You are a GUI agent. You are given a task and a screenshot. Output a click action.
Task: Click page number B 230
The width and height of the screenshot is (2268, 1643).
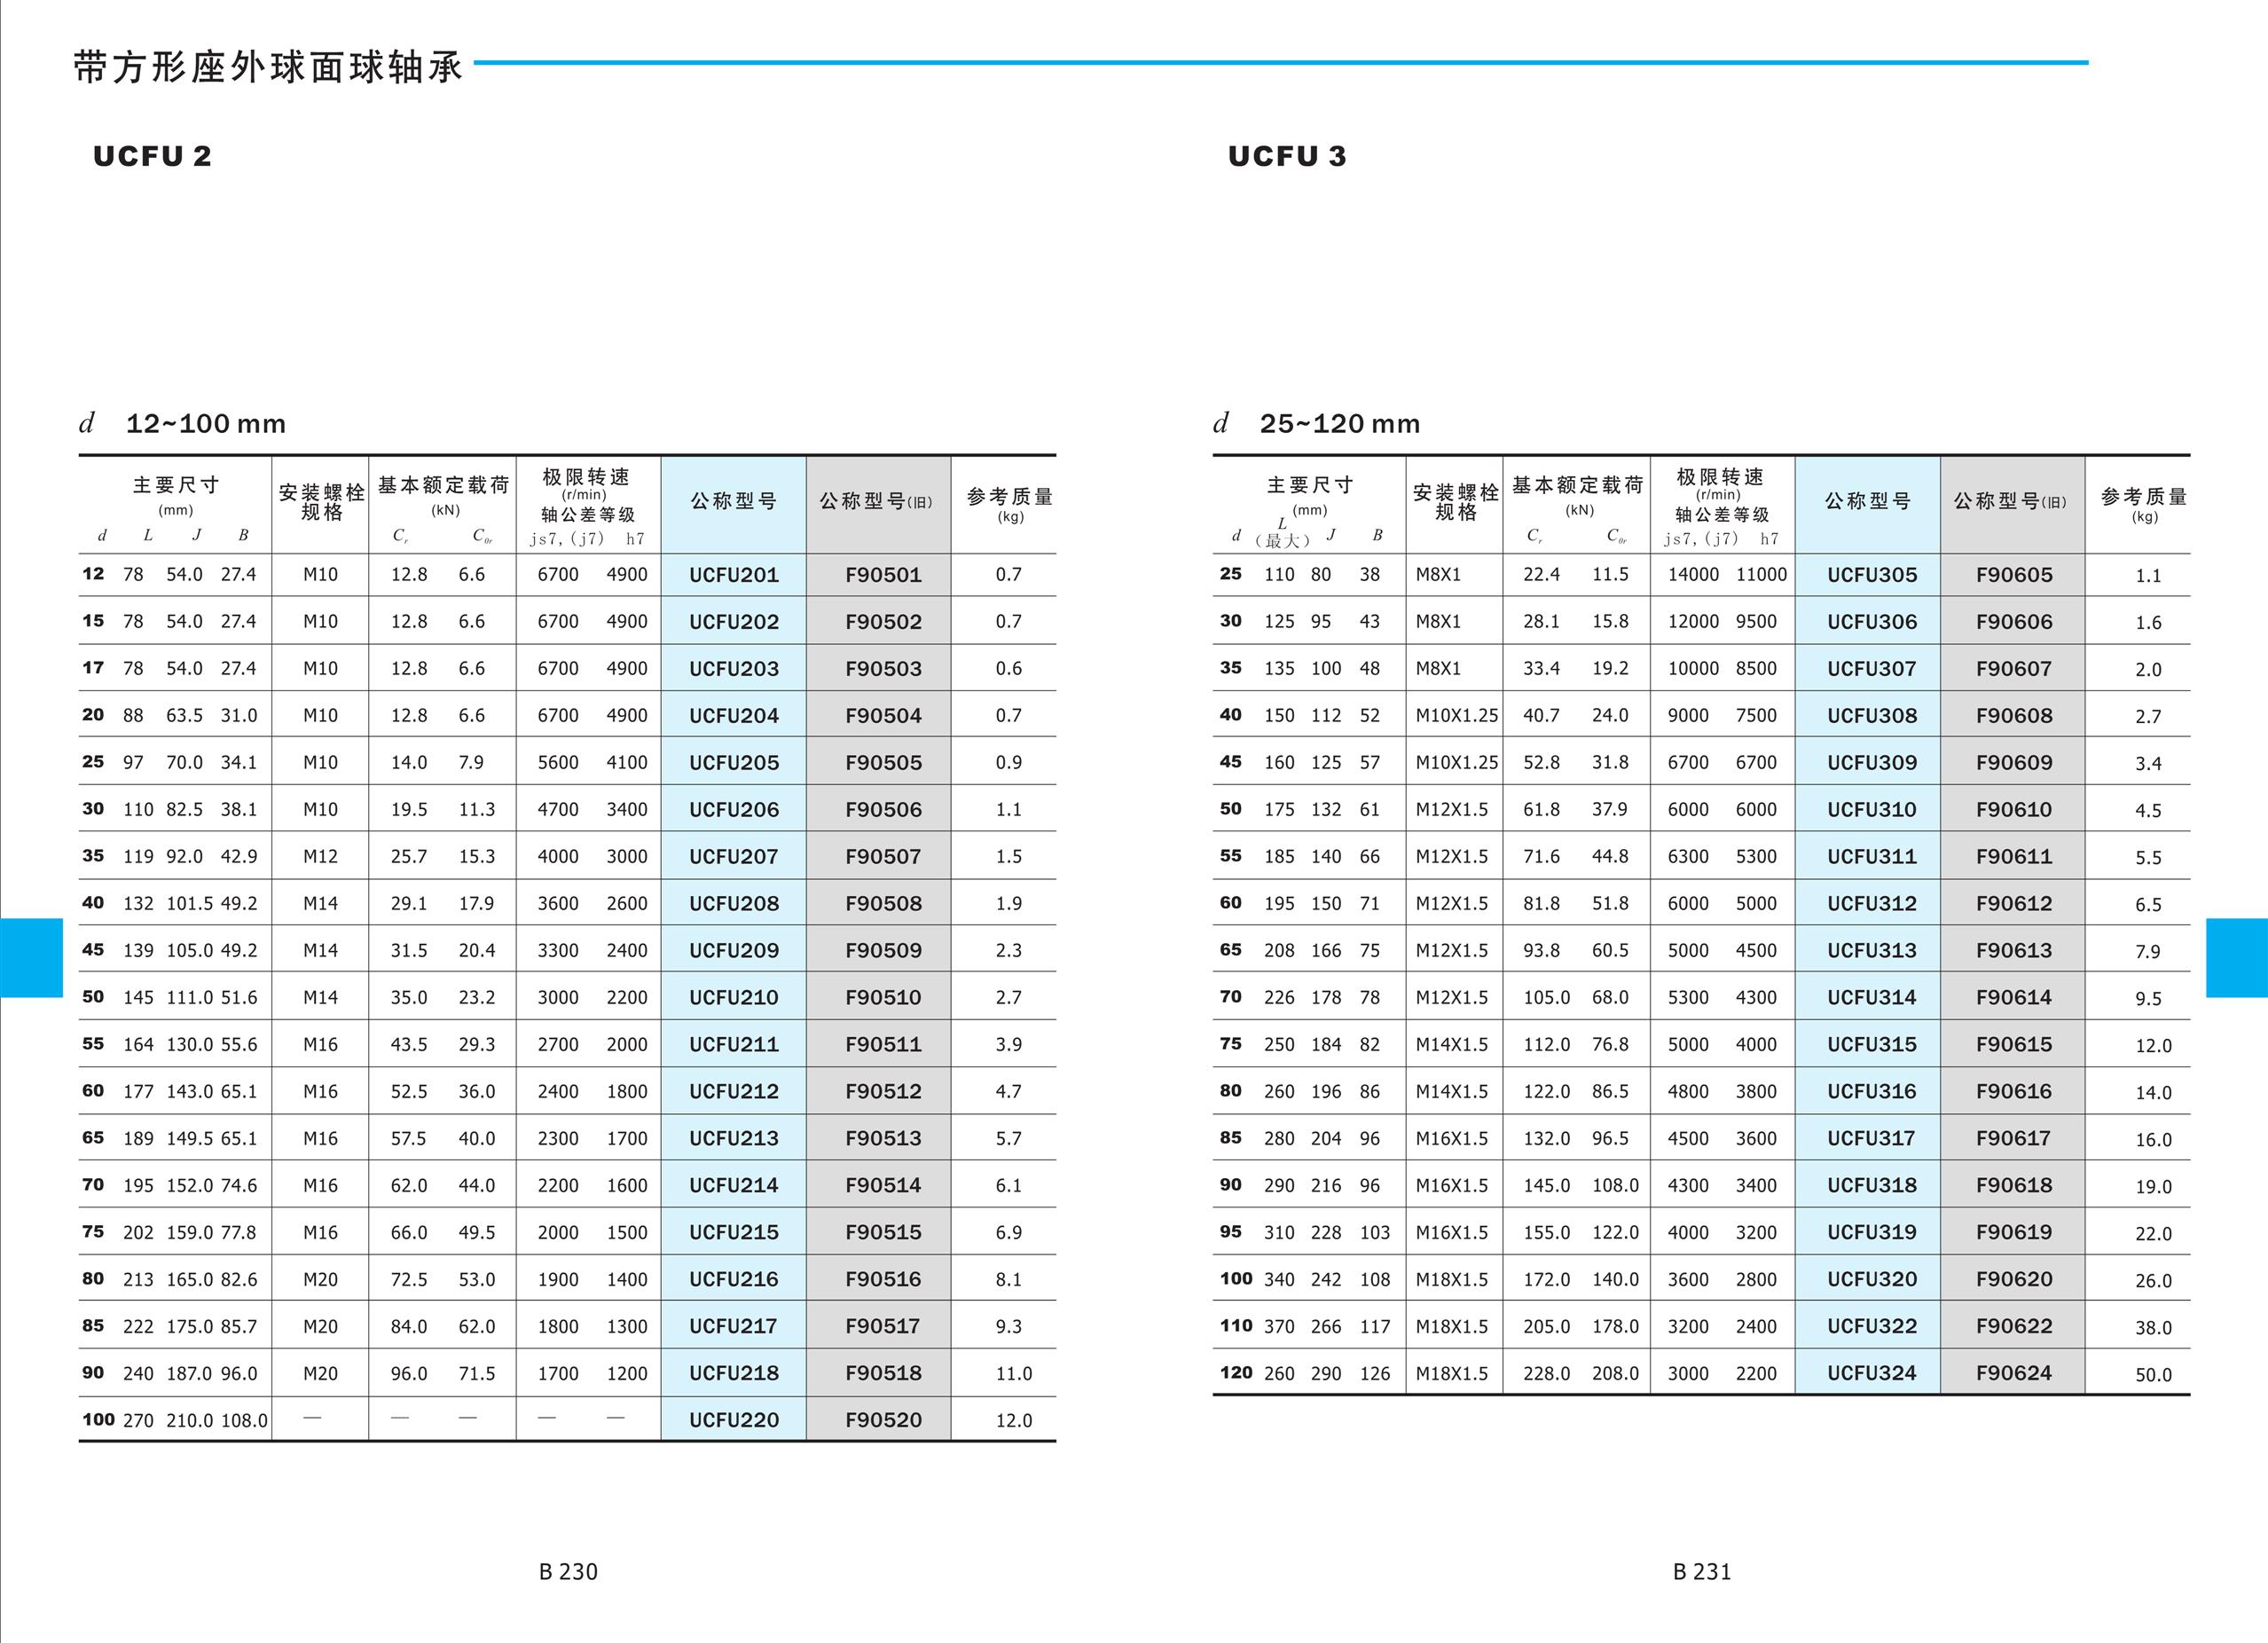(x=567, y=1571)
